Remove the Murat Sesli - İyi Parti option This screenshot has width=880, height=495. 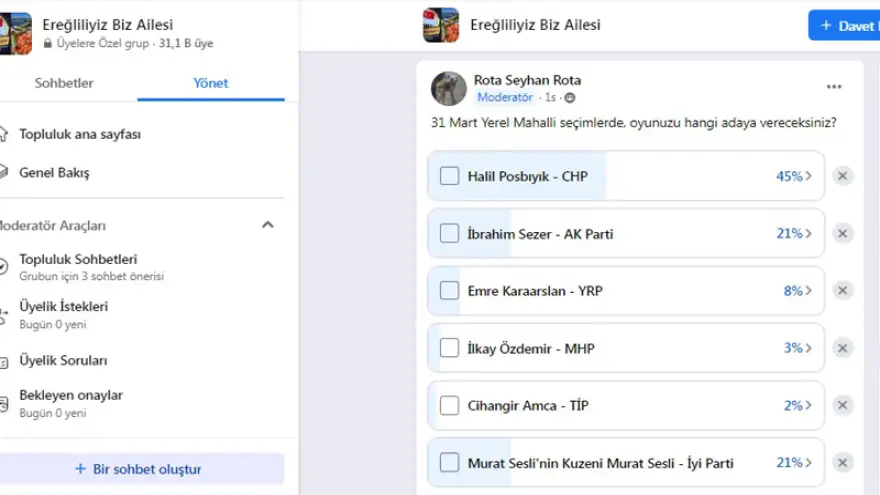(x=842, y=462)
